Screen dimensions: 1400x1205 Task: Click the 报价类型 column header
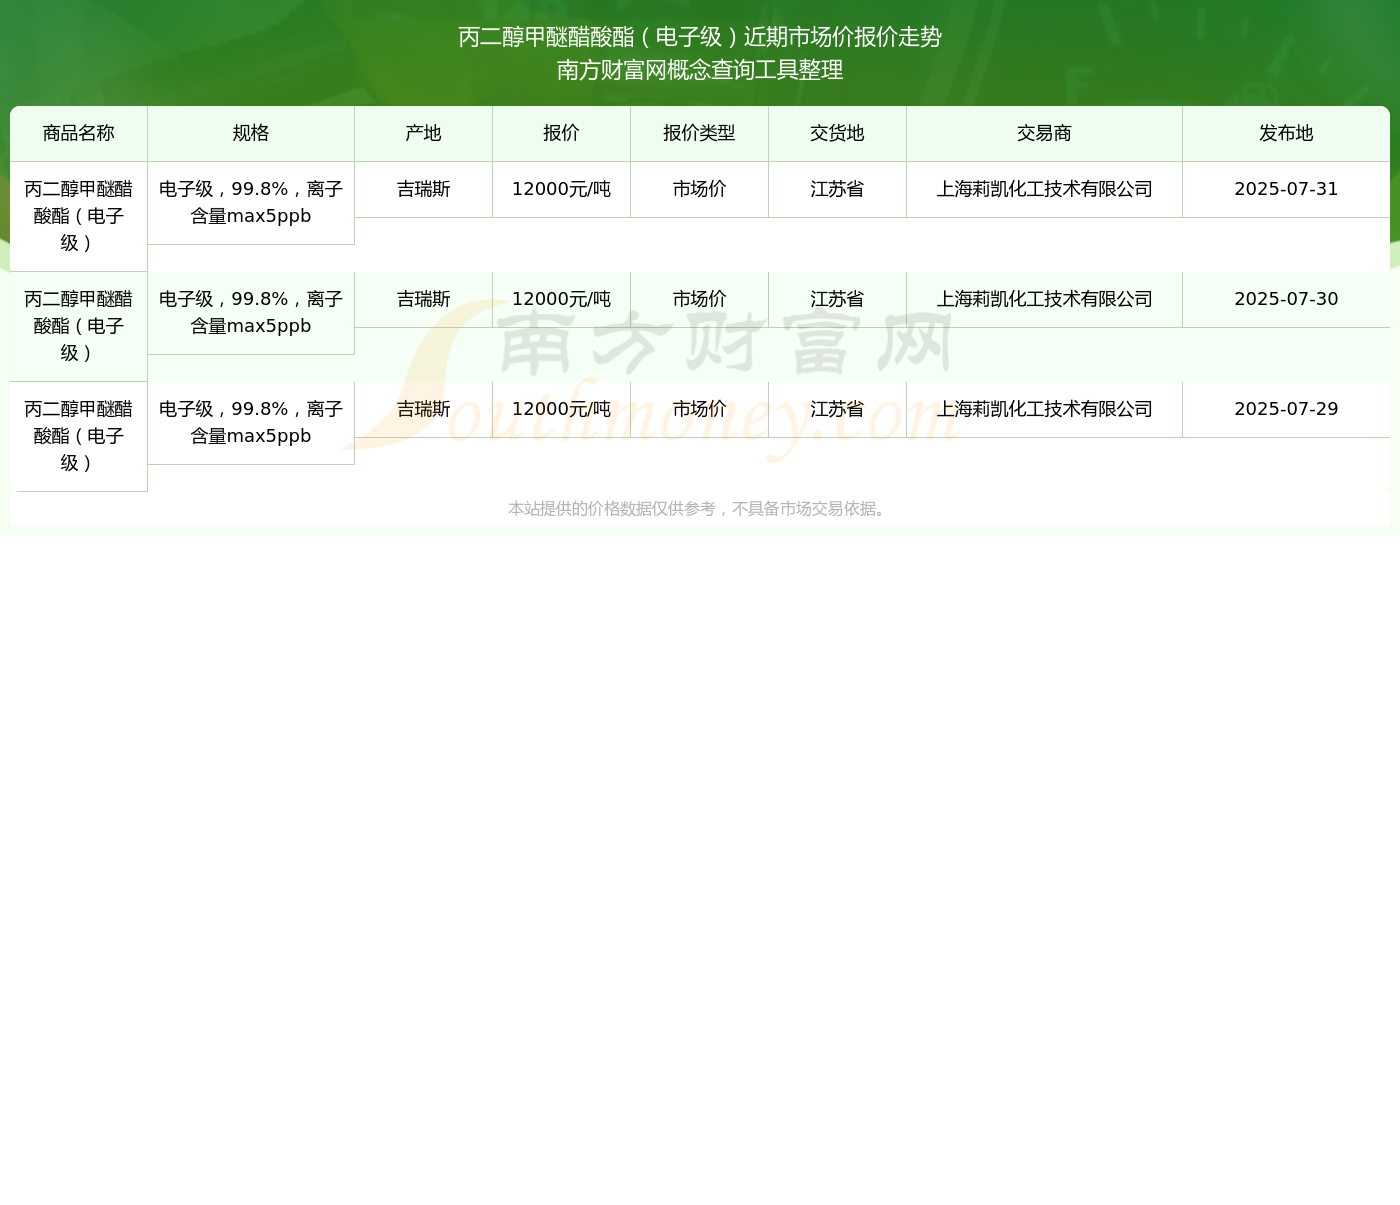pos(700,133)
